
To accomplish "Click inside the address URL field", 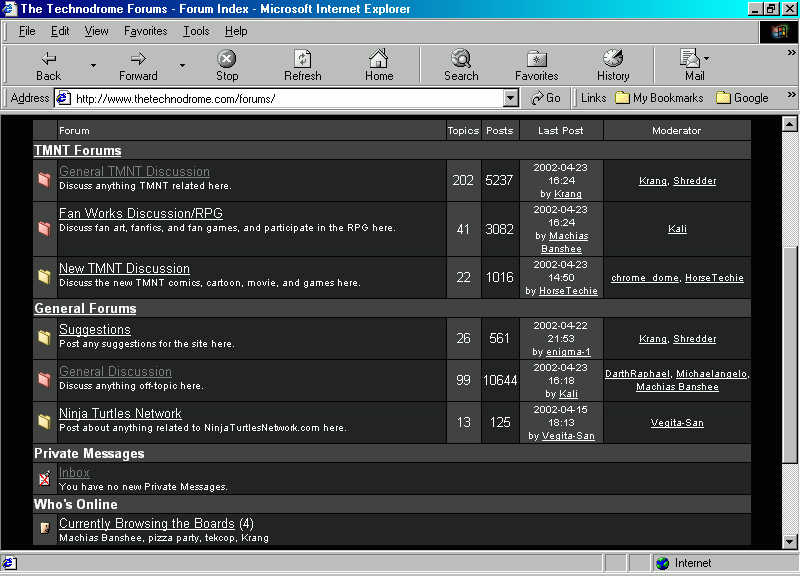I will coord(280,98).
